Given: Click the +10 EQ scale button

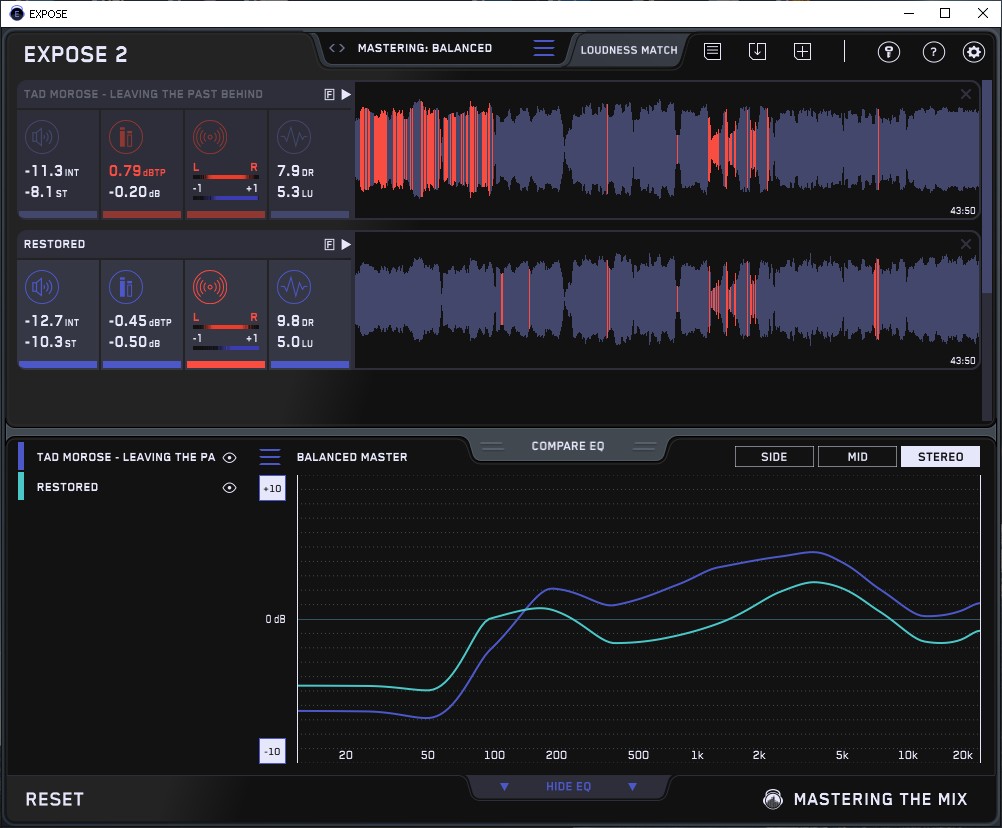Looking at the screenshot, I should (272, 488).
